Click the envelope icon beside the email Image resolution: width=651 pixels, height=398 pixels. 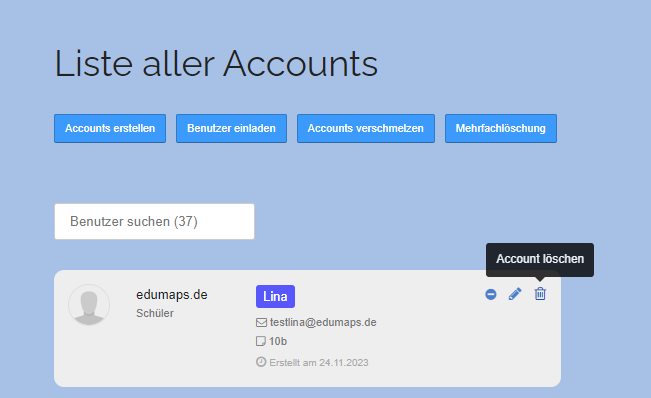point(261,322)
